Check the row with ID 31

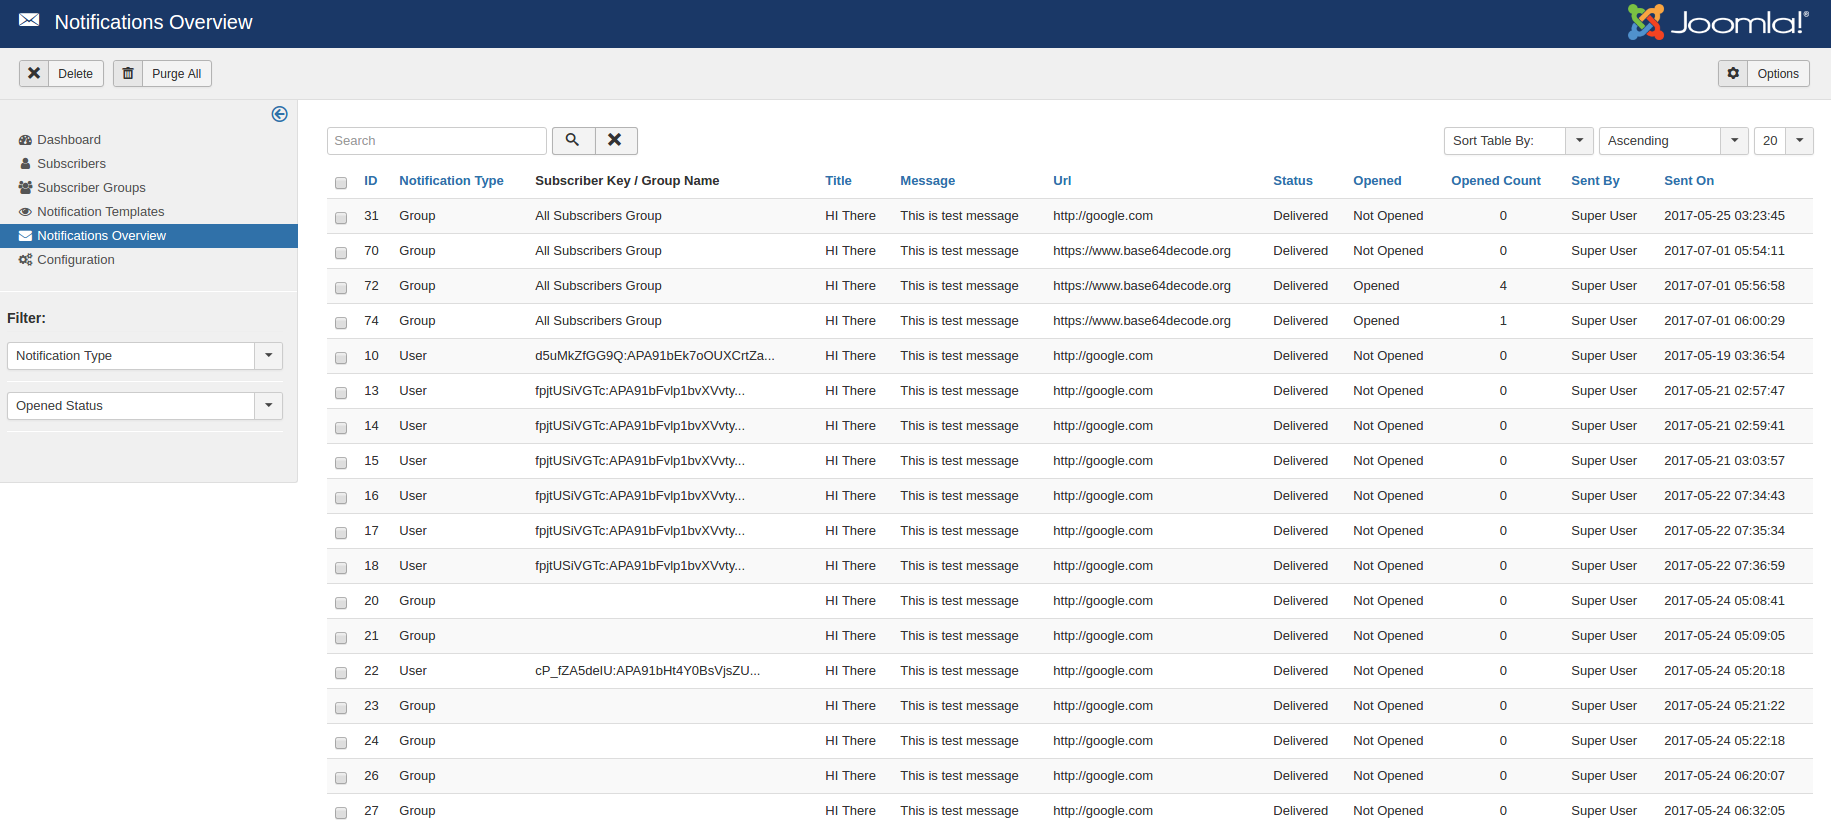(x=341, y=218)
